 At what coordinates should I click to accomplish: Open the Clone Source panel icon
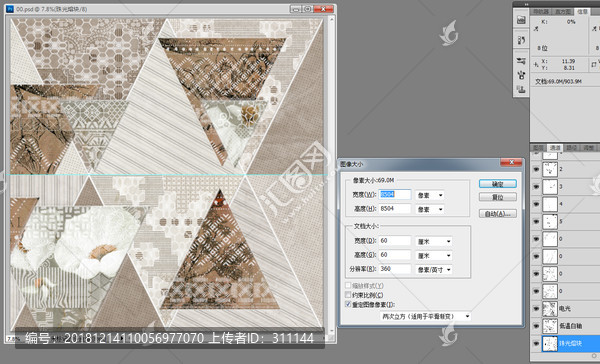coord(521,90)
